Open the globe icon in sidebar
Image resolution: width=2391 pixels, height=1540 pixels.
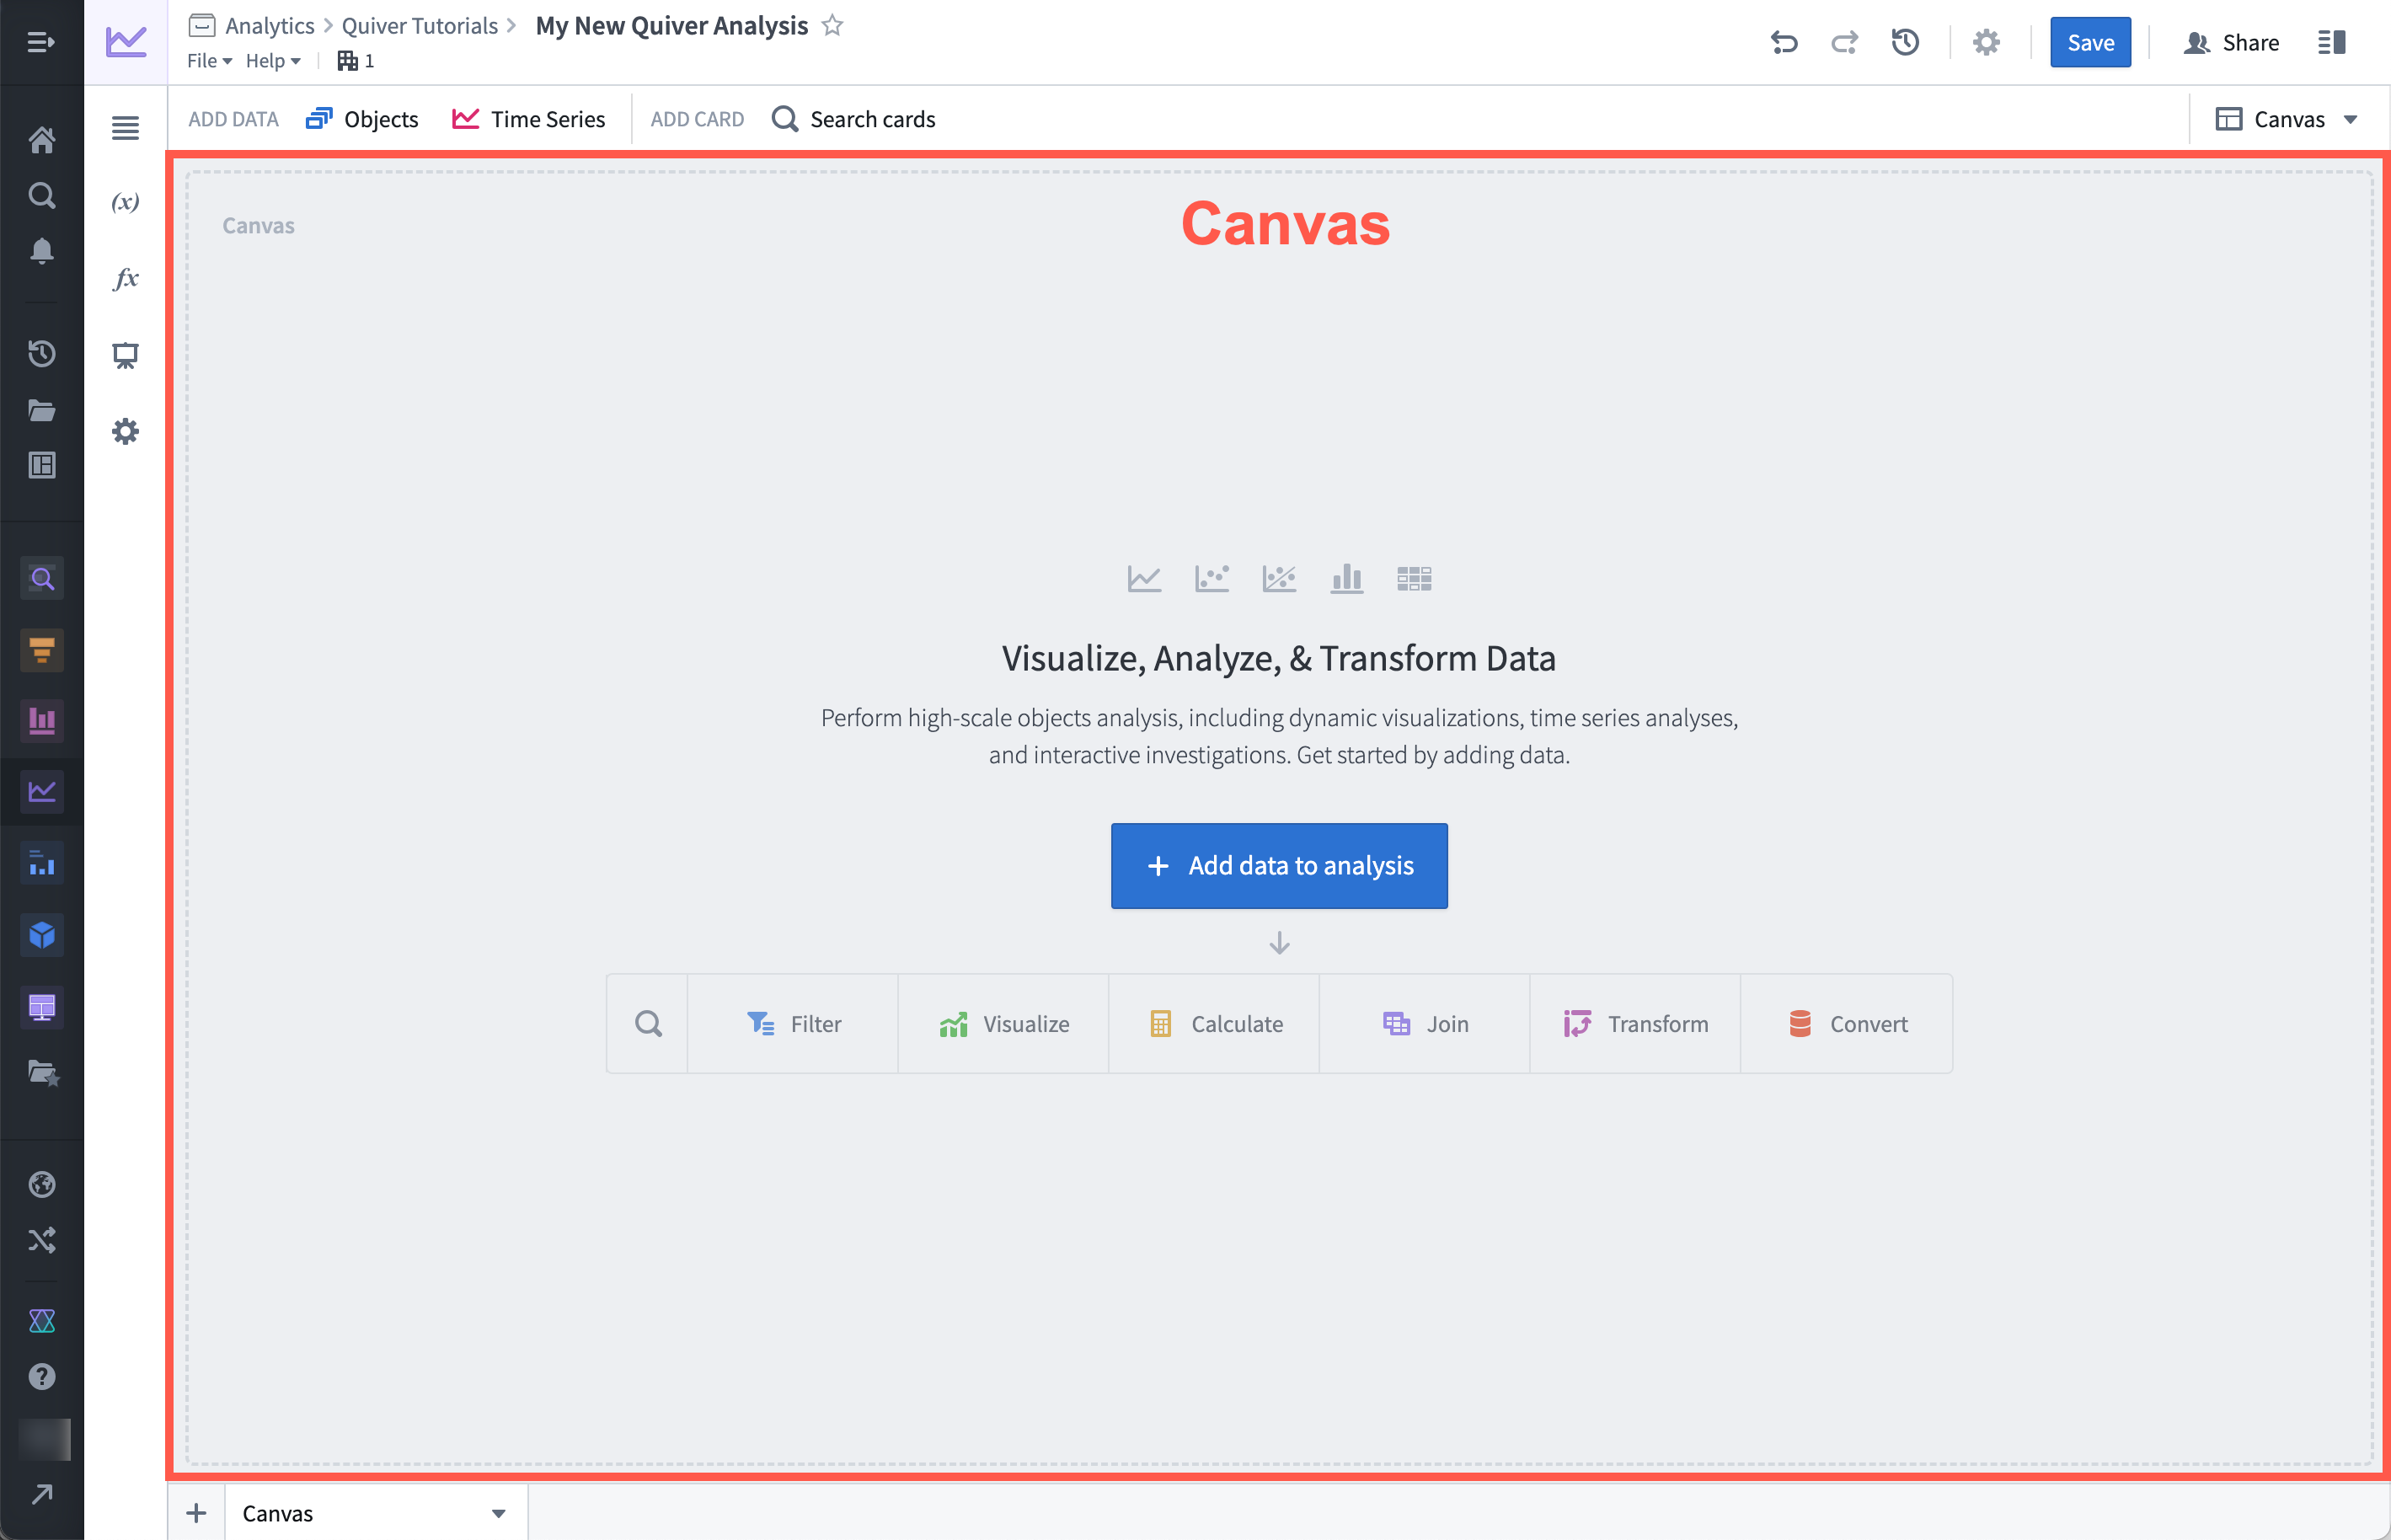[x=41, y=1185]
